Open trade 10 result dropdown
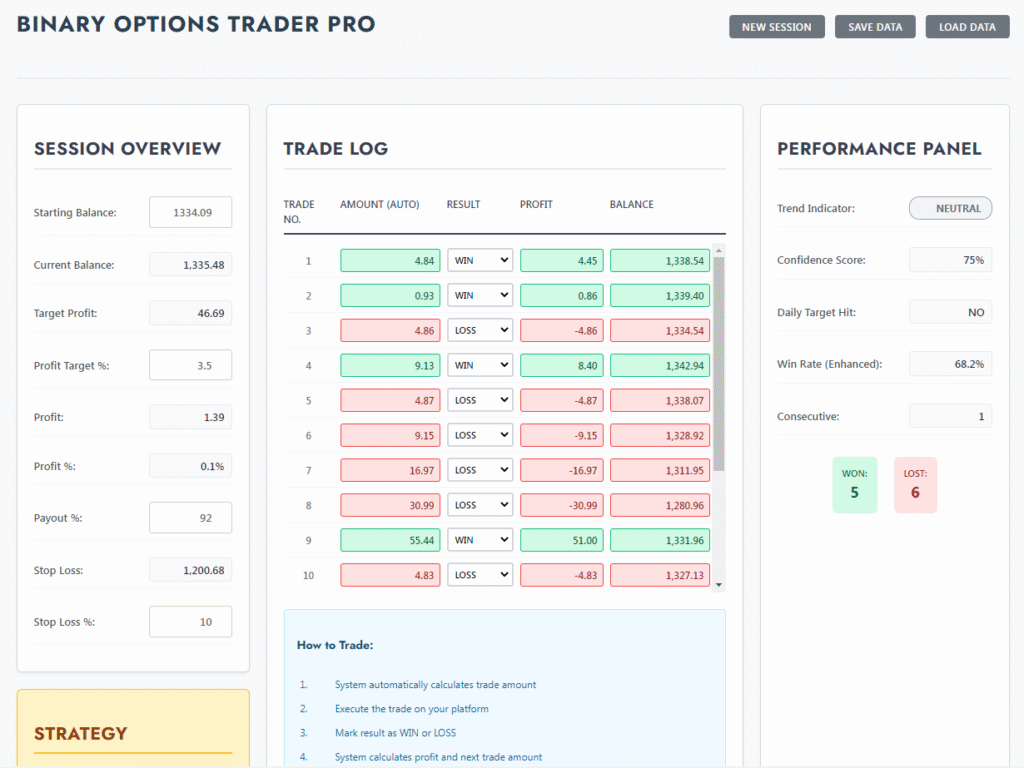Image resolution: width=1024 pixels, height=768 pixels. 480,575
